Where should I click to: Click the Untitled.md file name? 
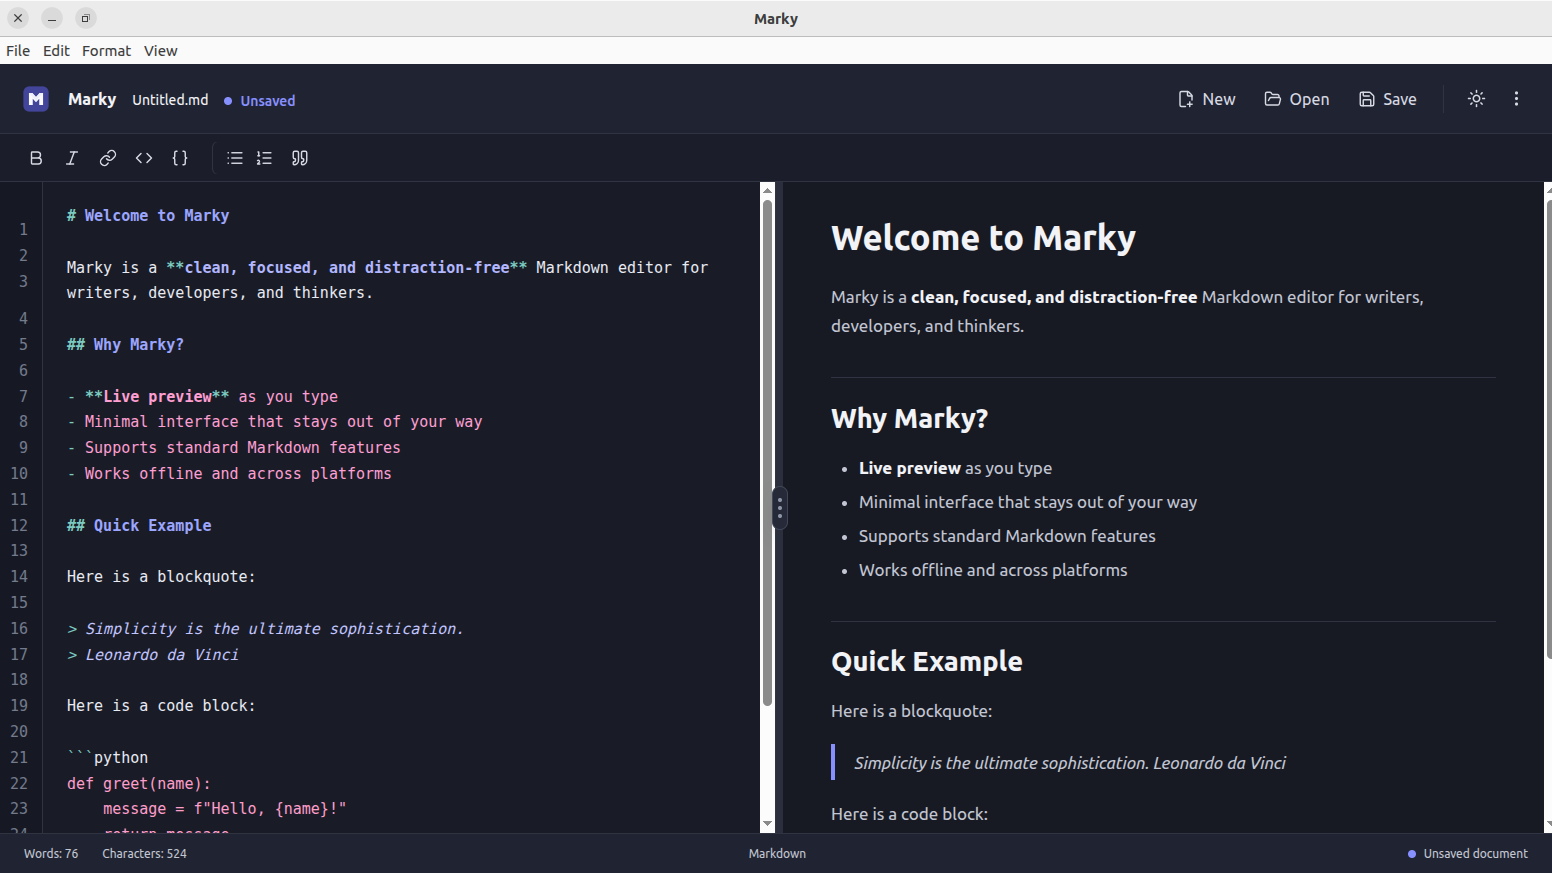tap(170, 100)
